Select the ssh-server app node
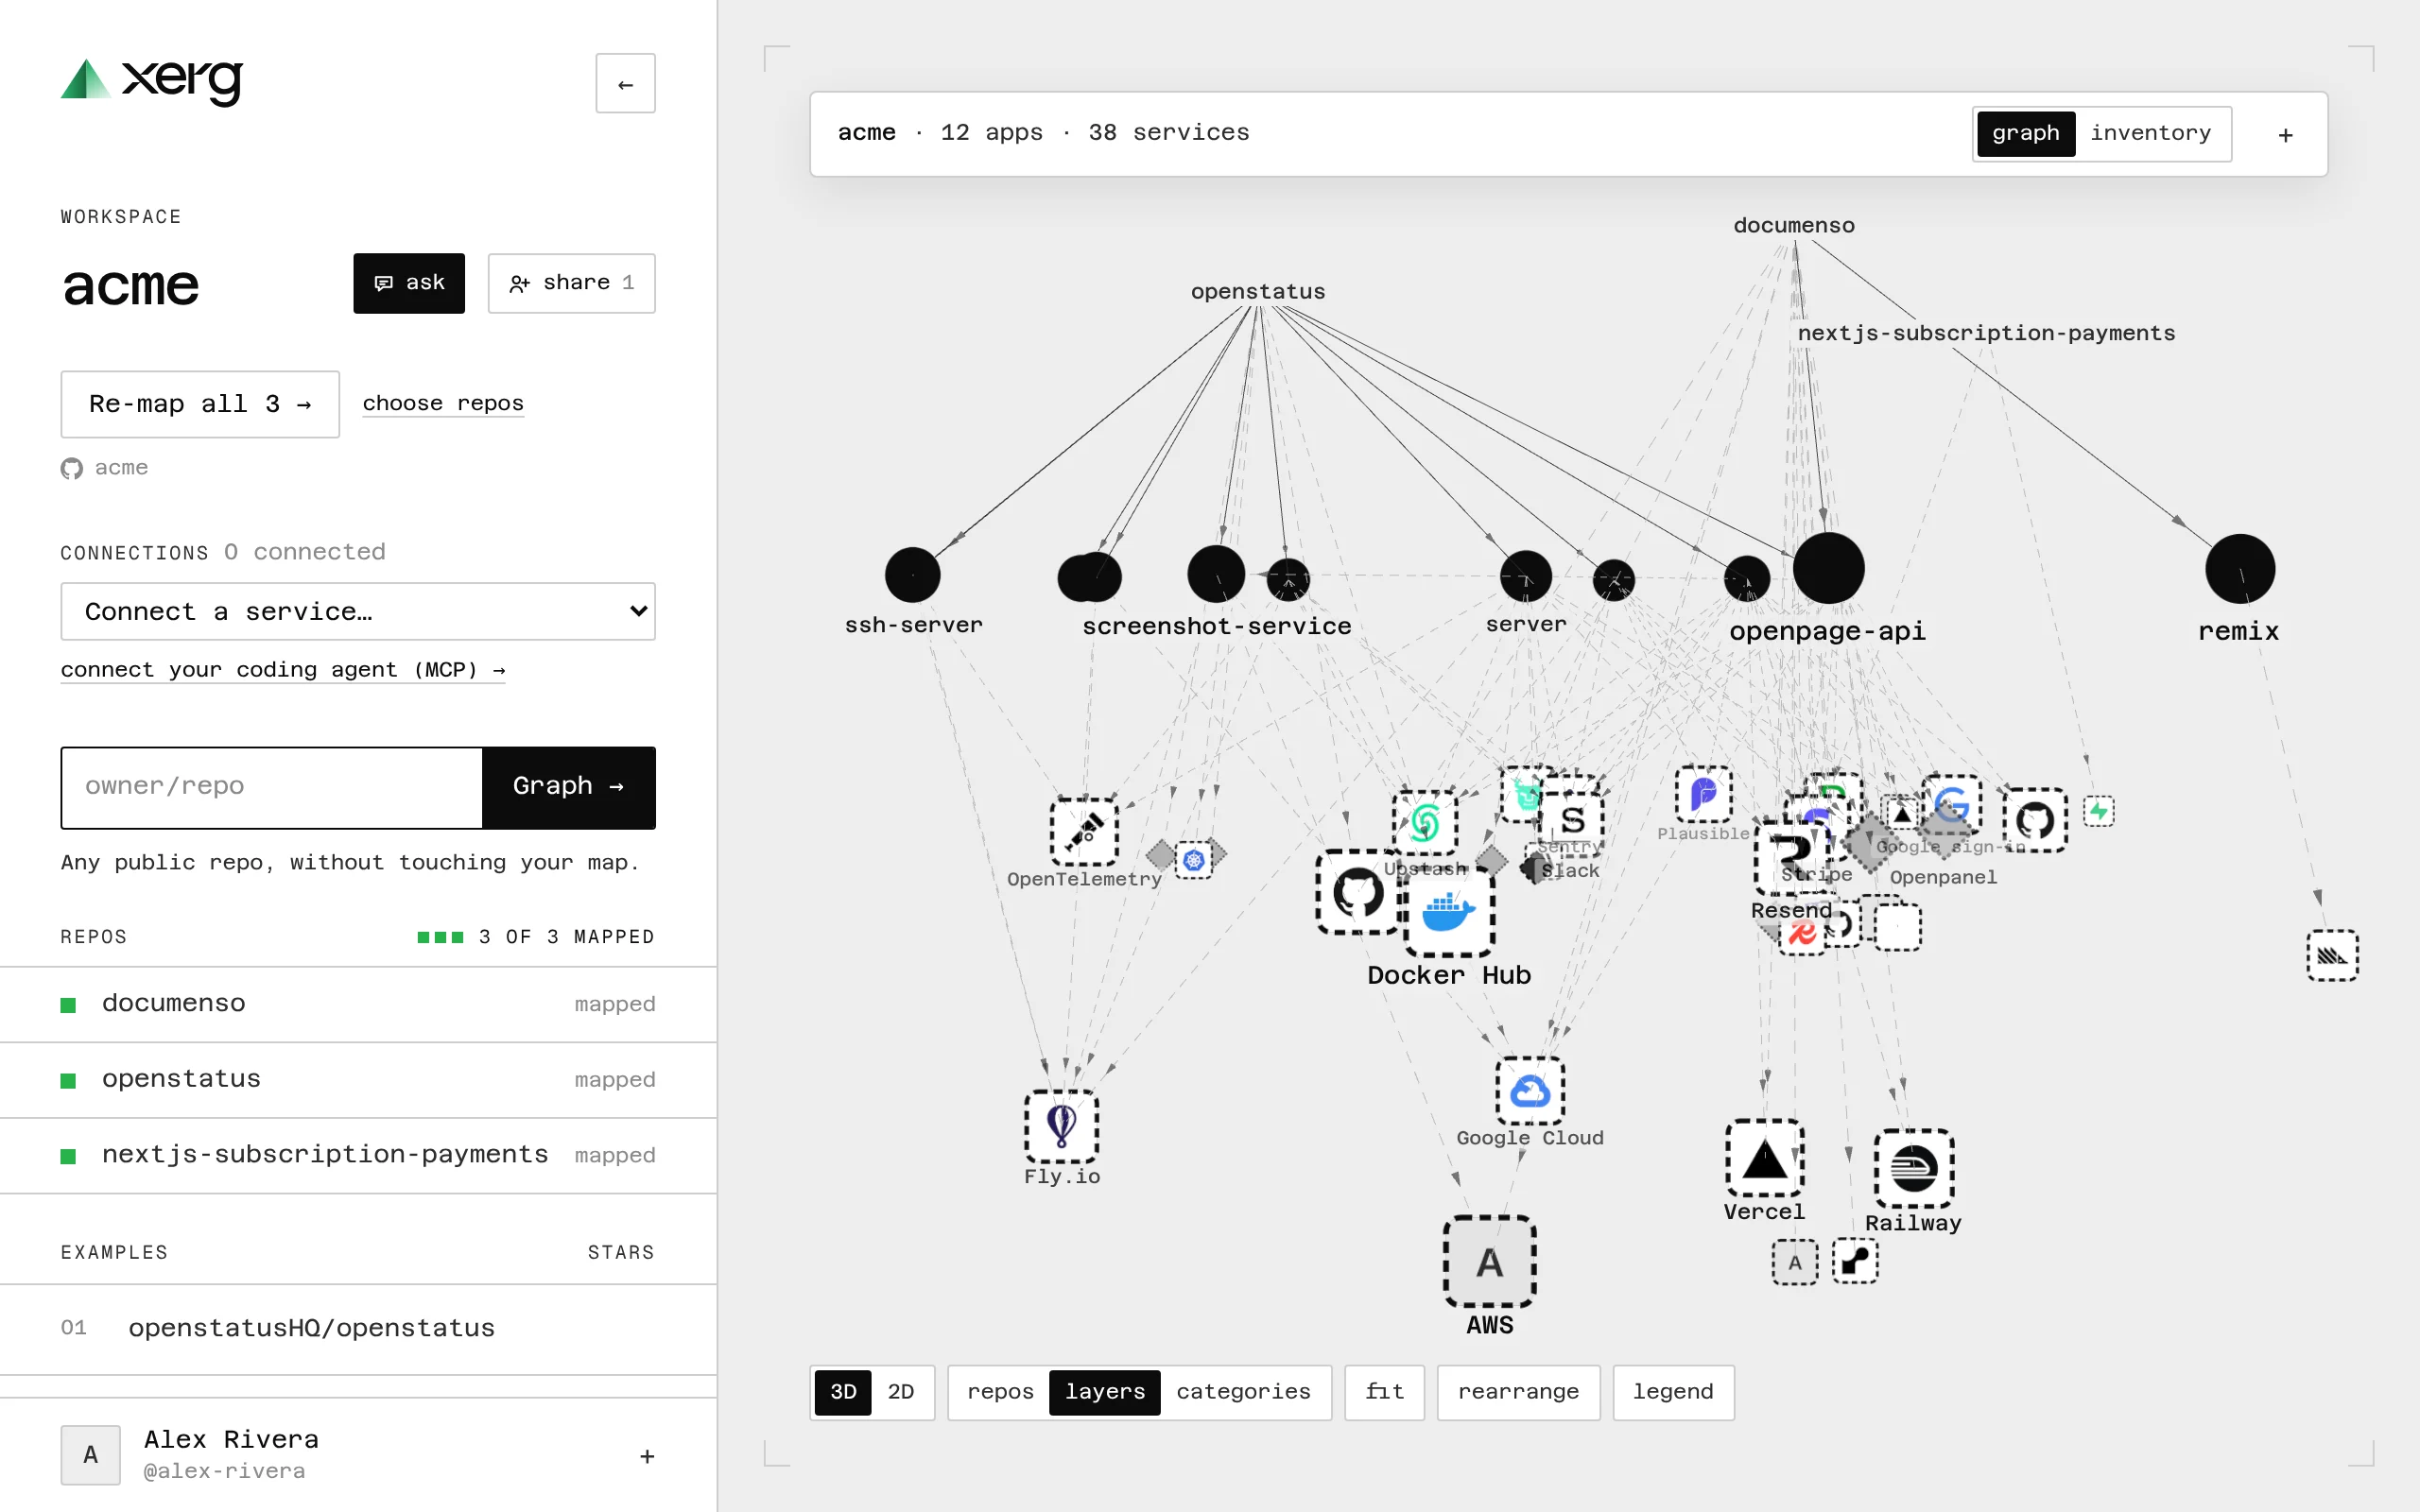This screenshot has width=2420, height=1512. 913,575
